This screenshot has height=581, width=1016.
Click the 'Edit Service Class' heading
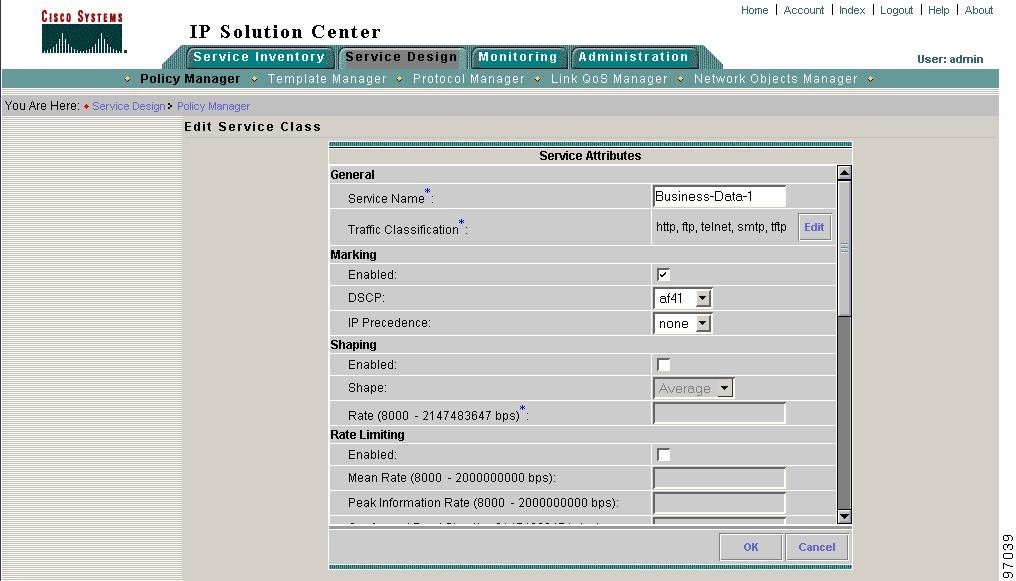[x=253, y=127]
